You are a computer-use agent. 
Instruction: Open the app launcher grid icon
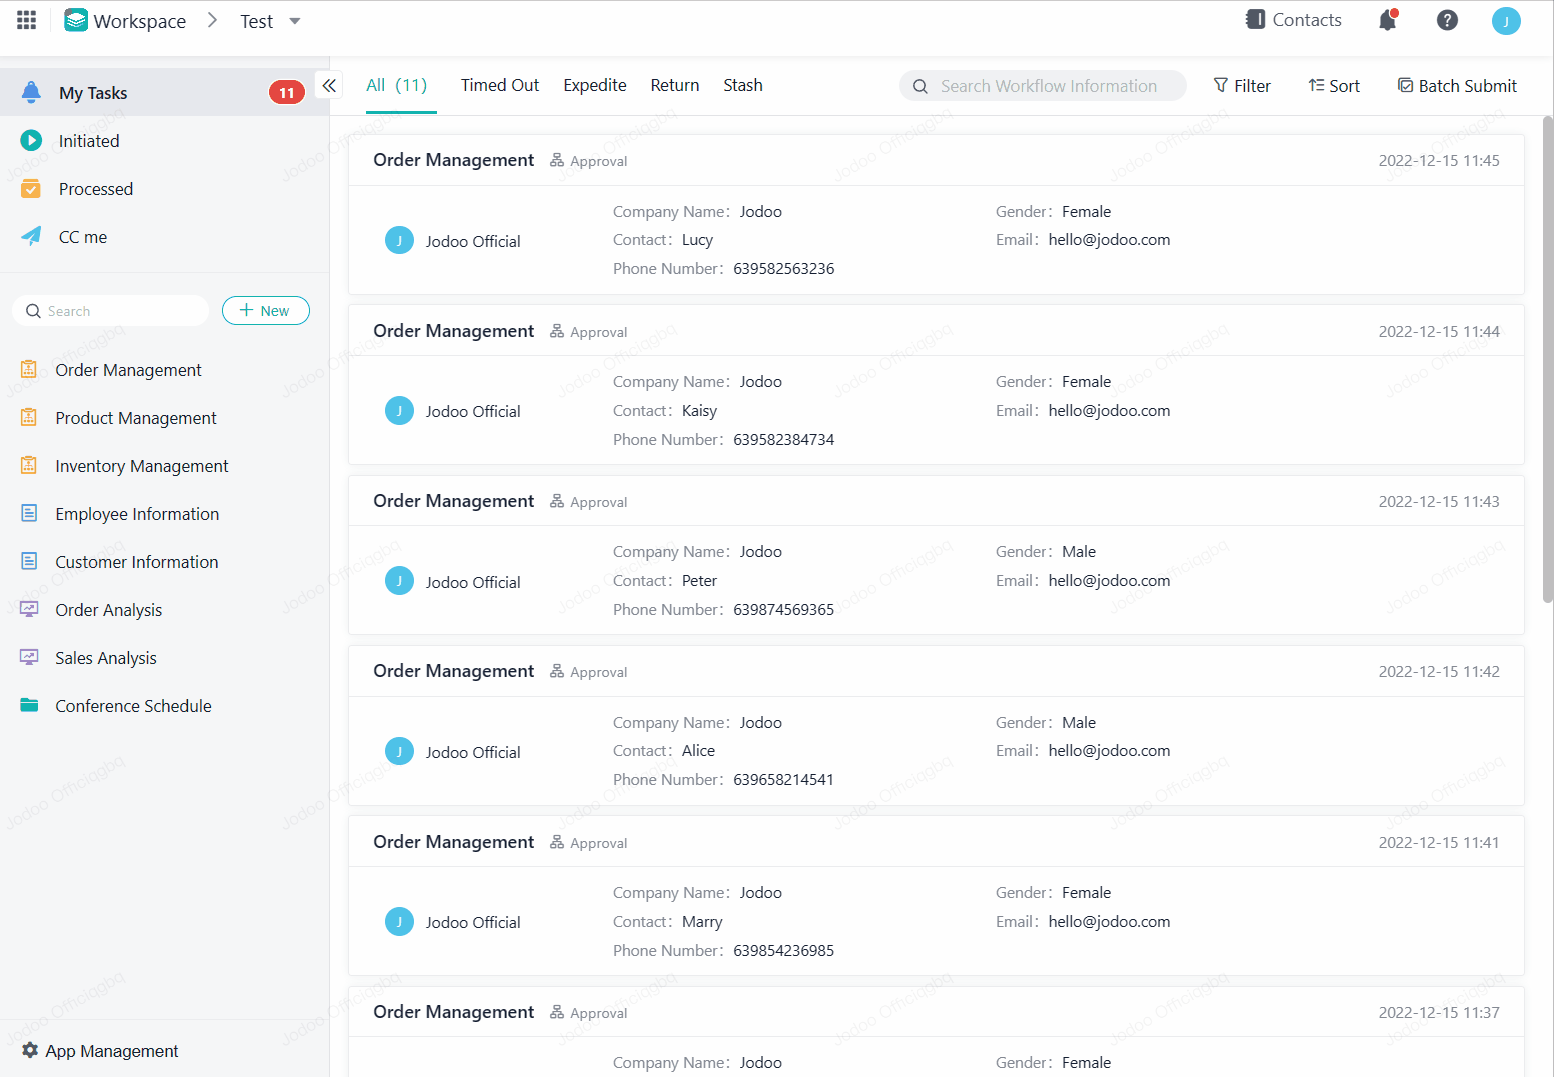coord(27,20)
